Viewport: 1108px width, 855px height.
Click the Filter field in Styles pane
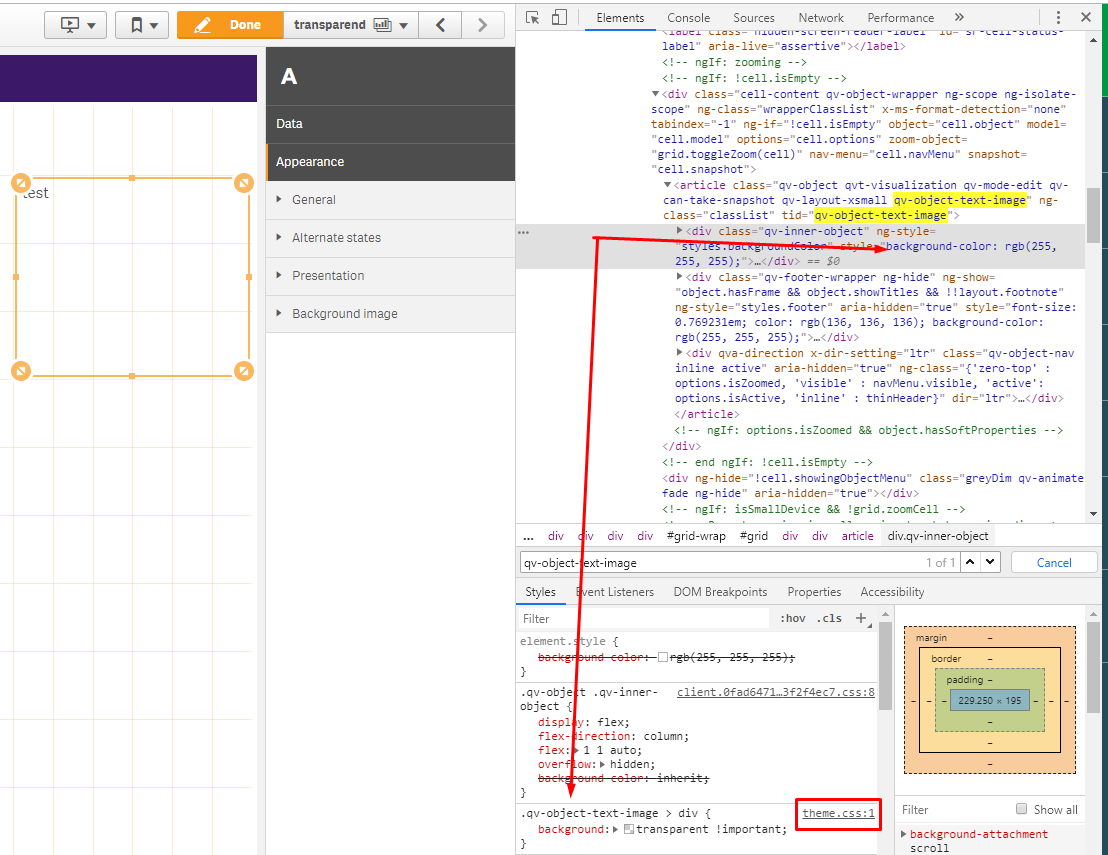pos(643,619)
